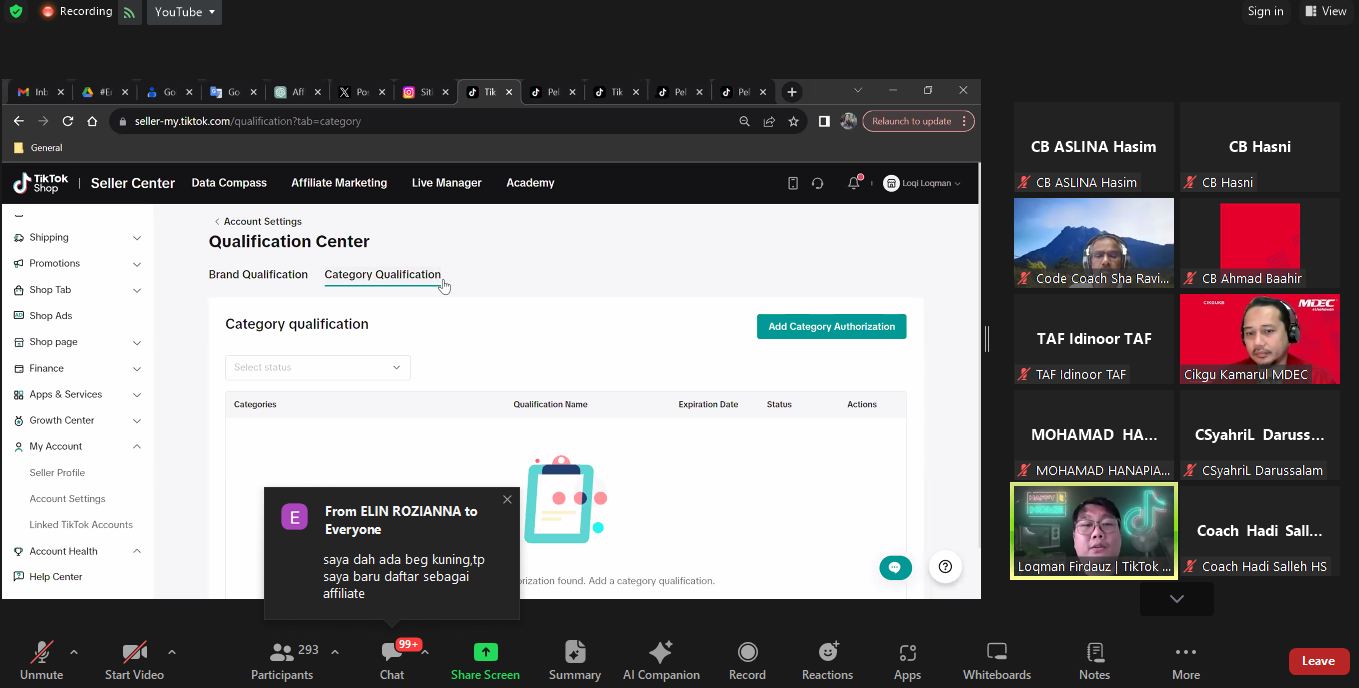1359x688 pixels.
Task: Select Code Coach Sha Ravi video tile
Action: tap(1093, 243)
